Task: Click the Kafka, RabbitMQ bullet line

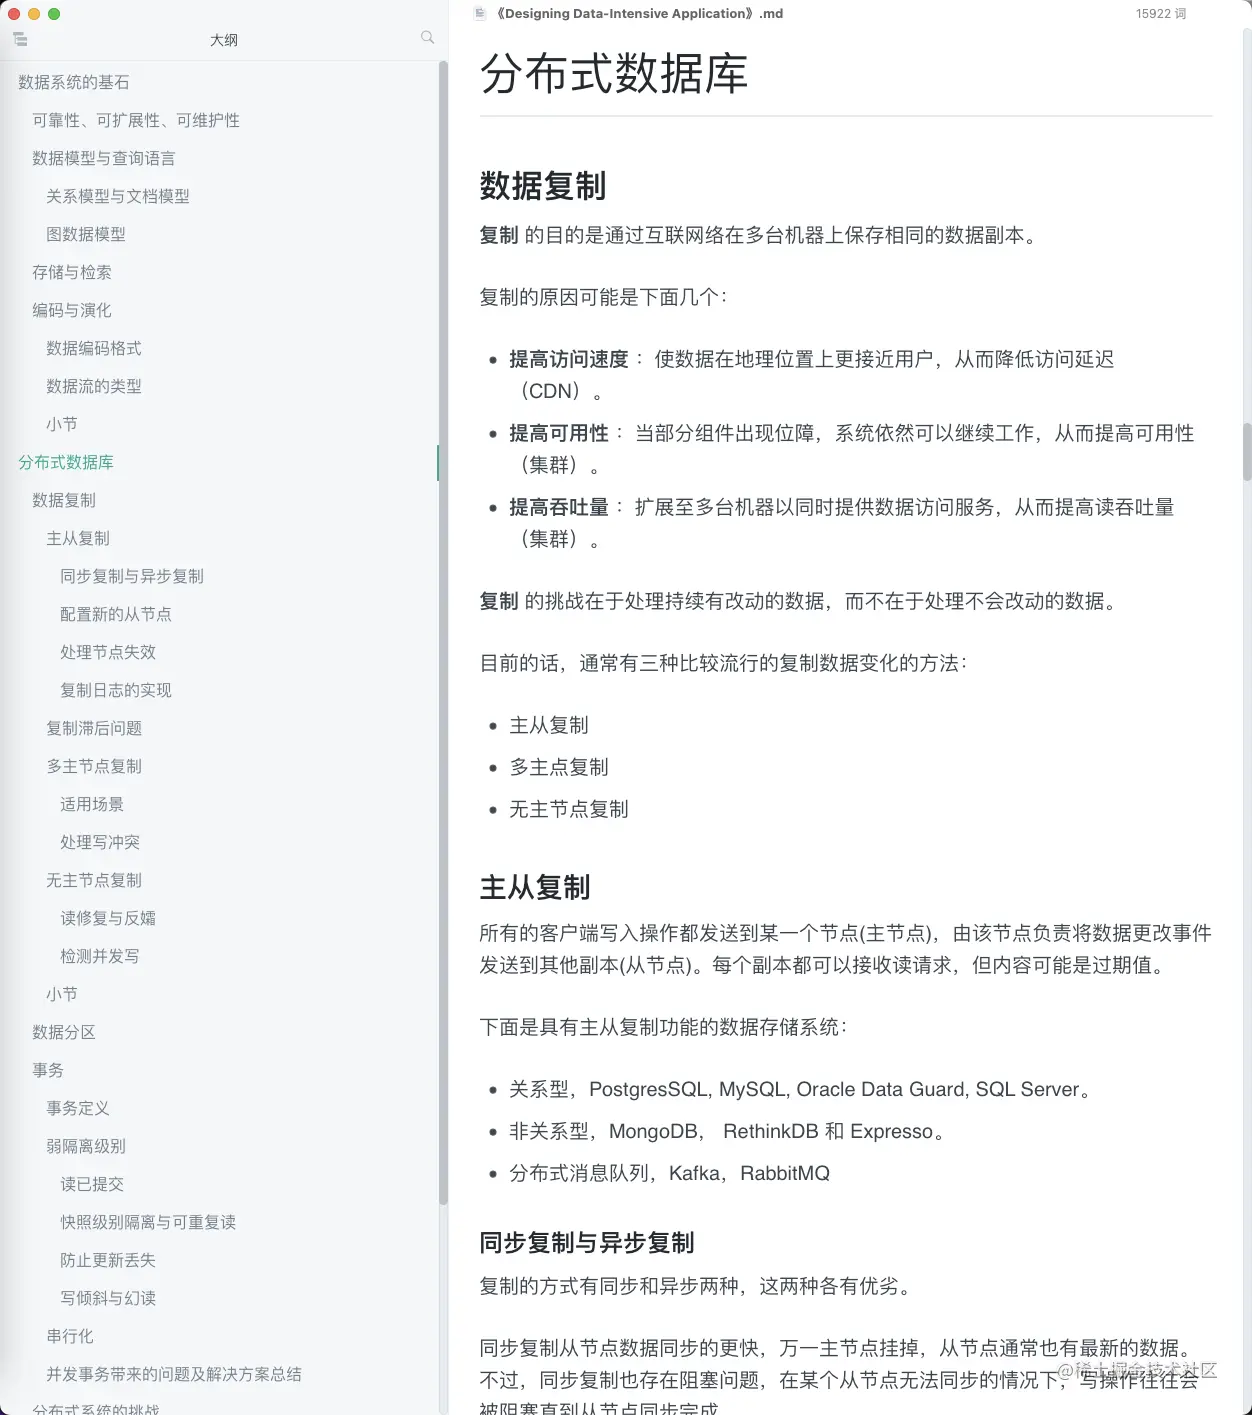Action: [670, 1173]
